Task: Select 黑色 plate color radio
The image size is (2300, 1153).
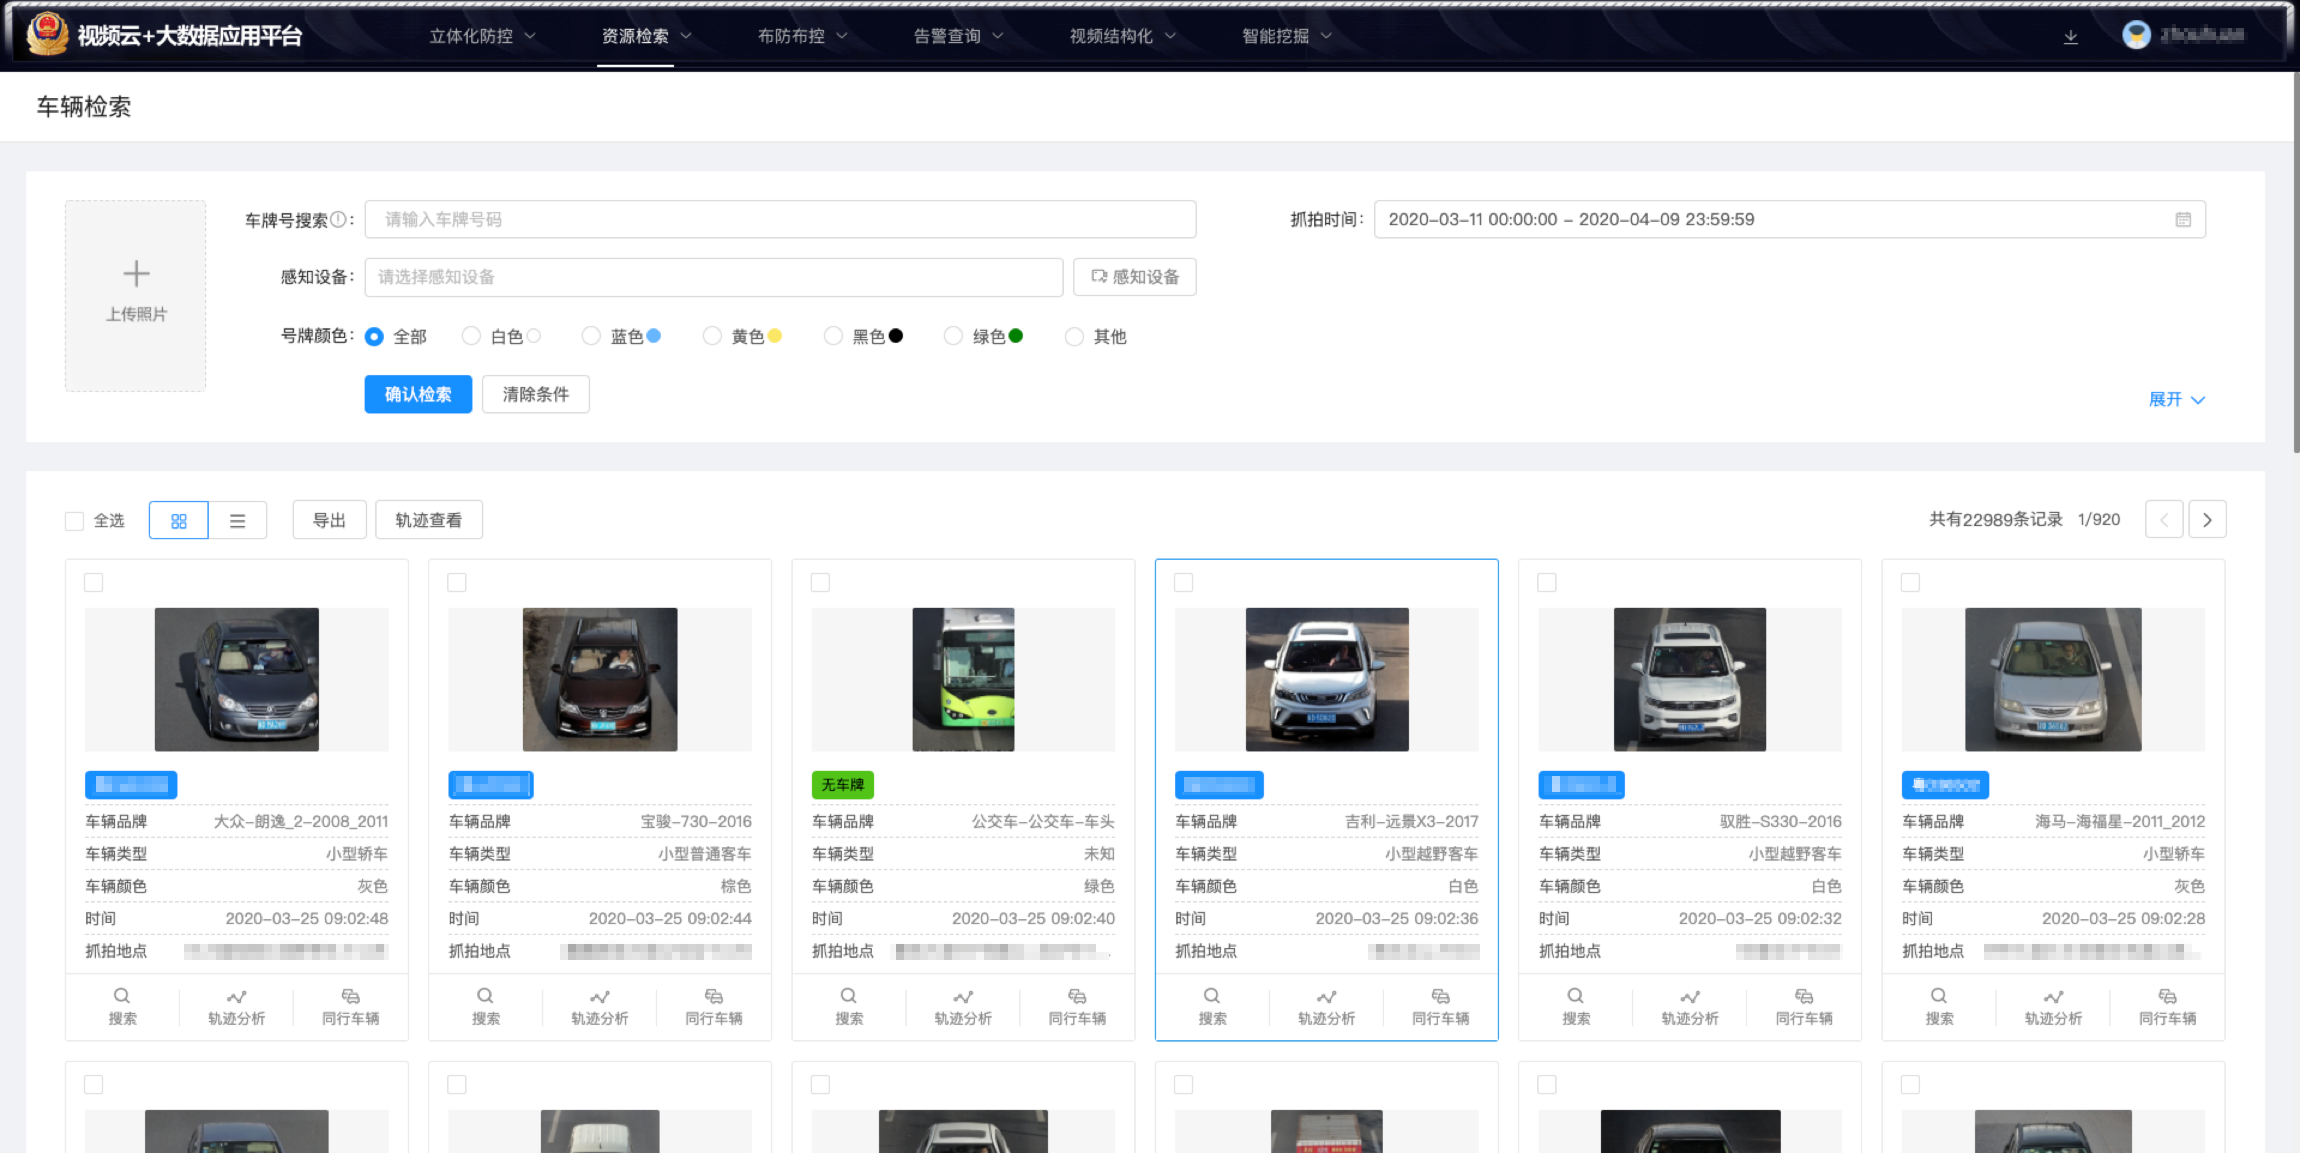Action: 833,337
